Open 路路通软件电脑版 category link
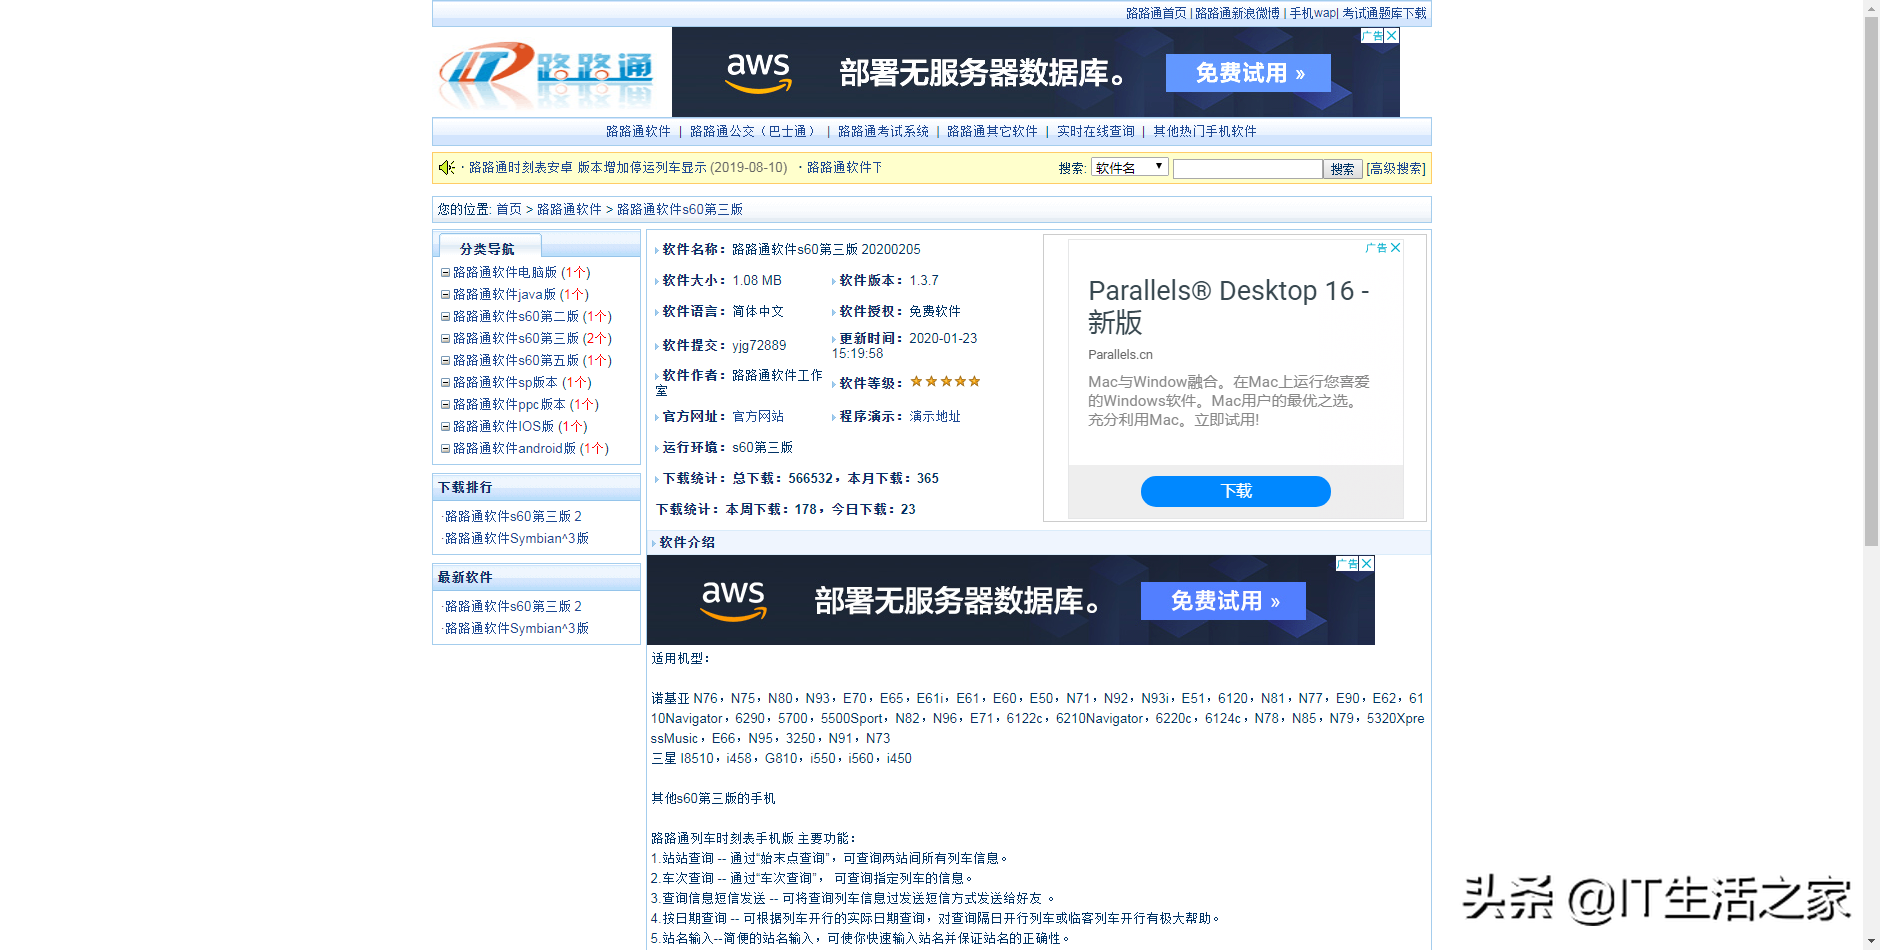 505,272
